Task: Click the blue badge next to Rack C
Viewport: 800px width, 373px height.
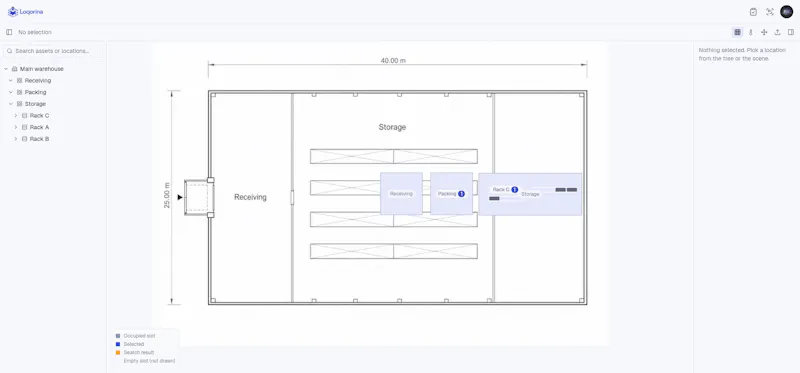Action: [515, 190]
